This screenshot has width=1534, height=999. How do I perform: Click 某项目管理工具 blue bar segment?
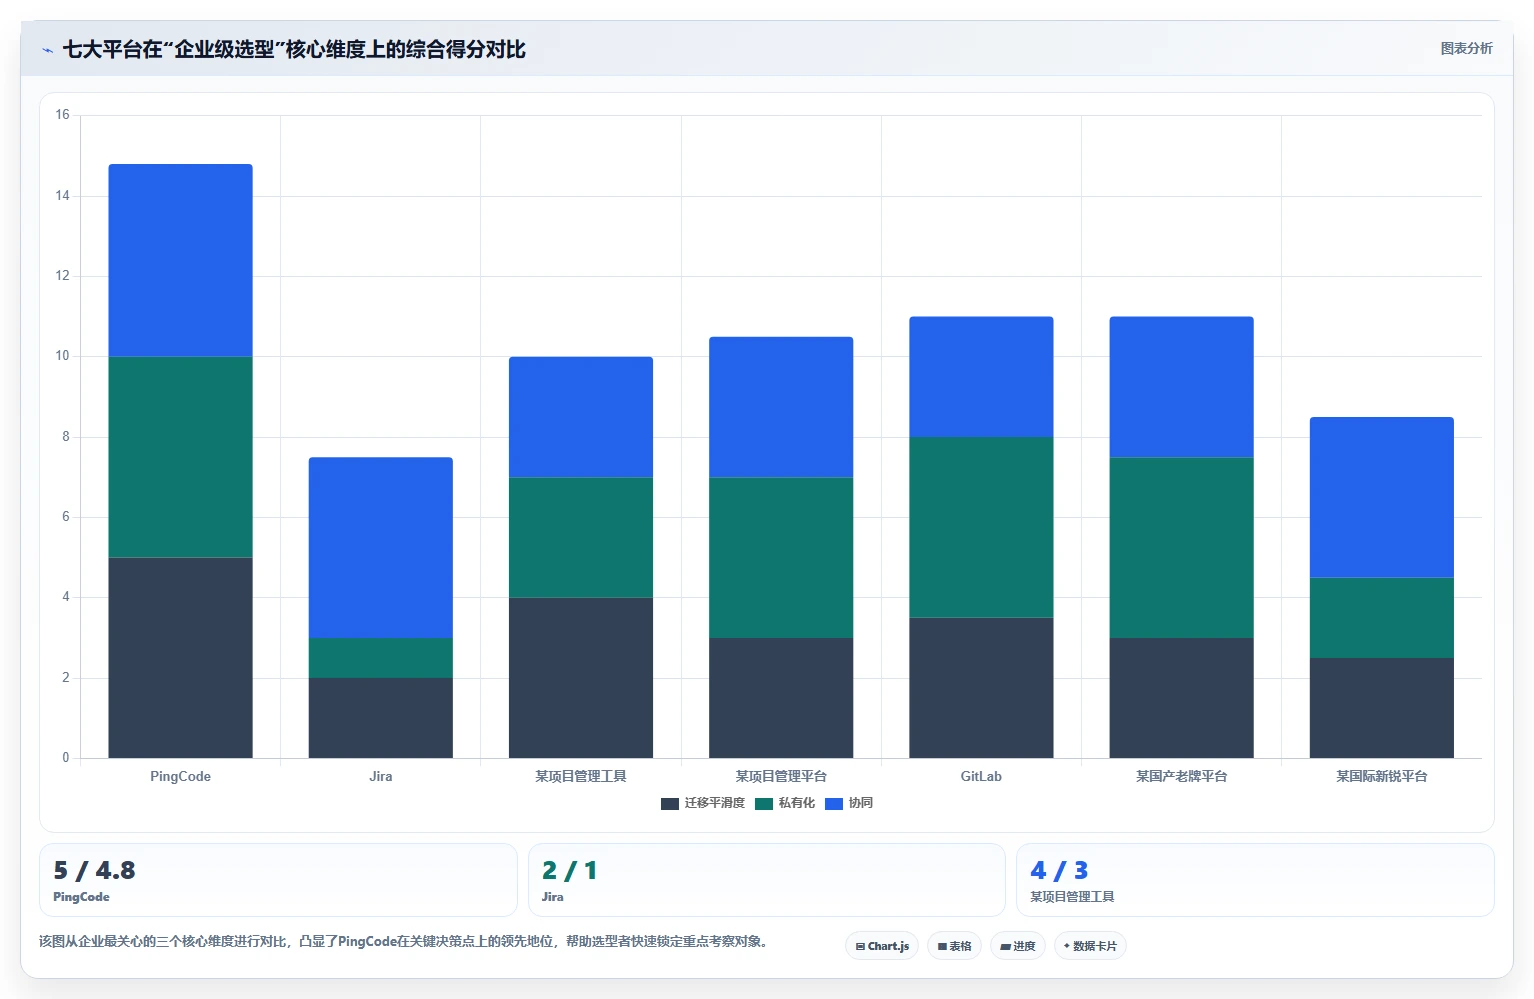pyautogui.click(x=581, y=417)
